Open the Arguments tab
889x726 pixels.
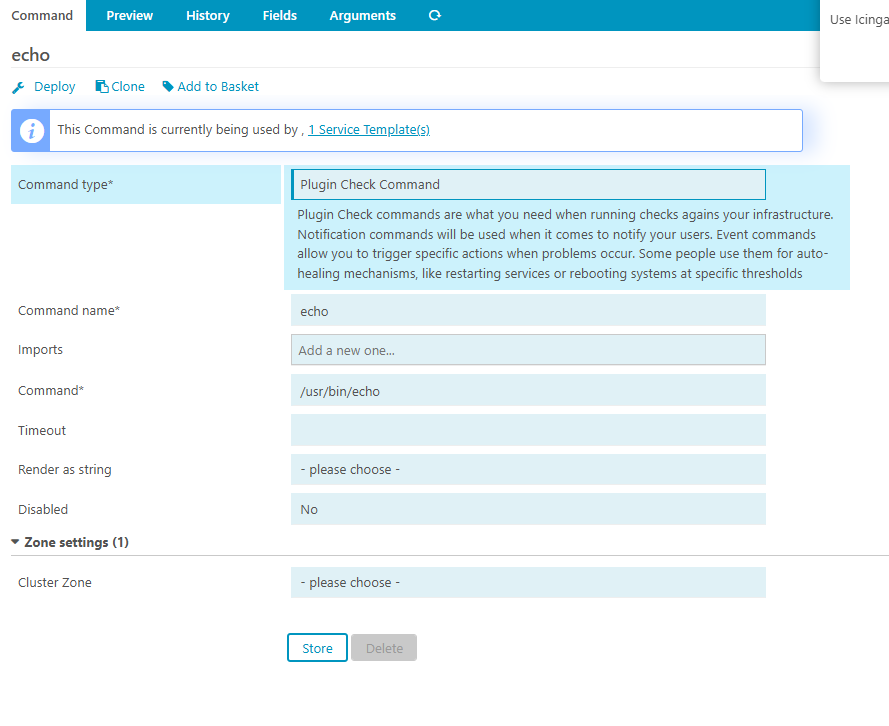click(x=363, y=15)
